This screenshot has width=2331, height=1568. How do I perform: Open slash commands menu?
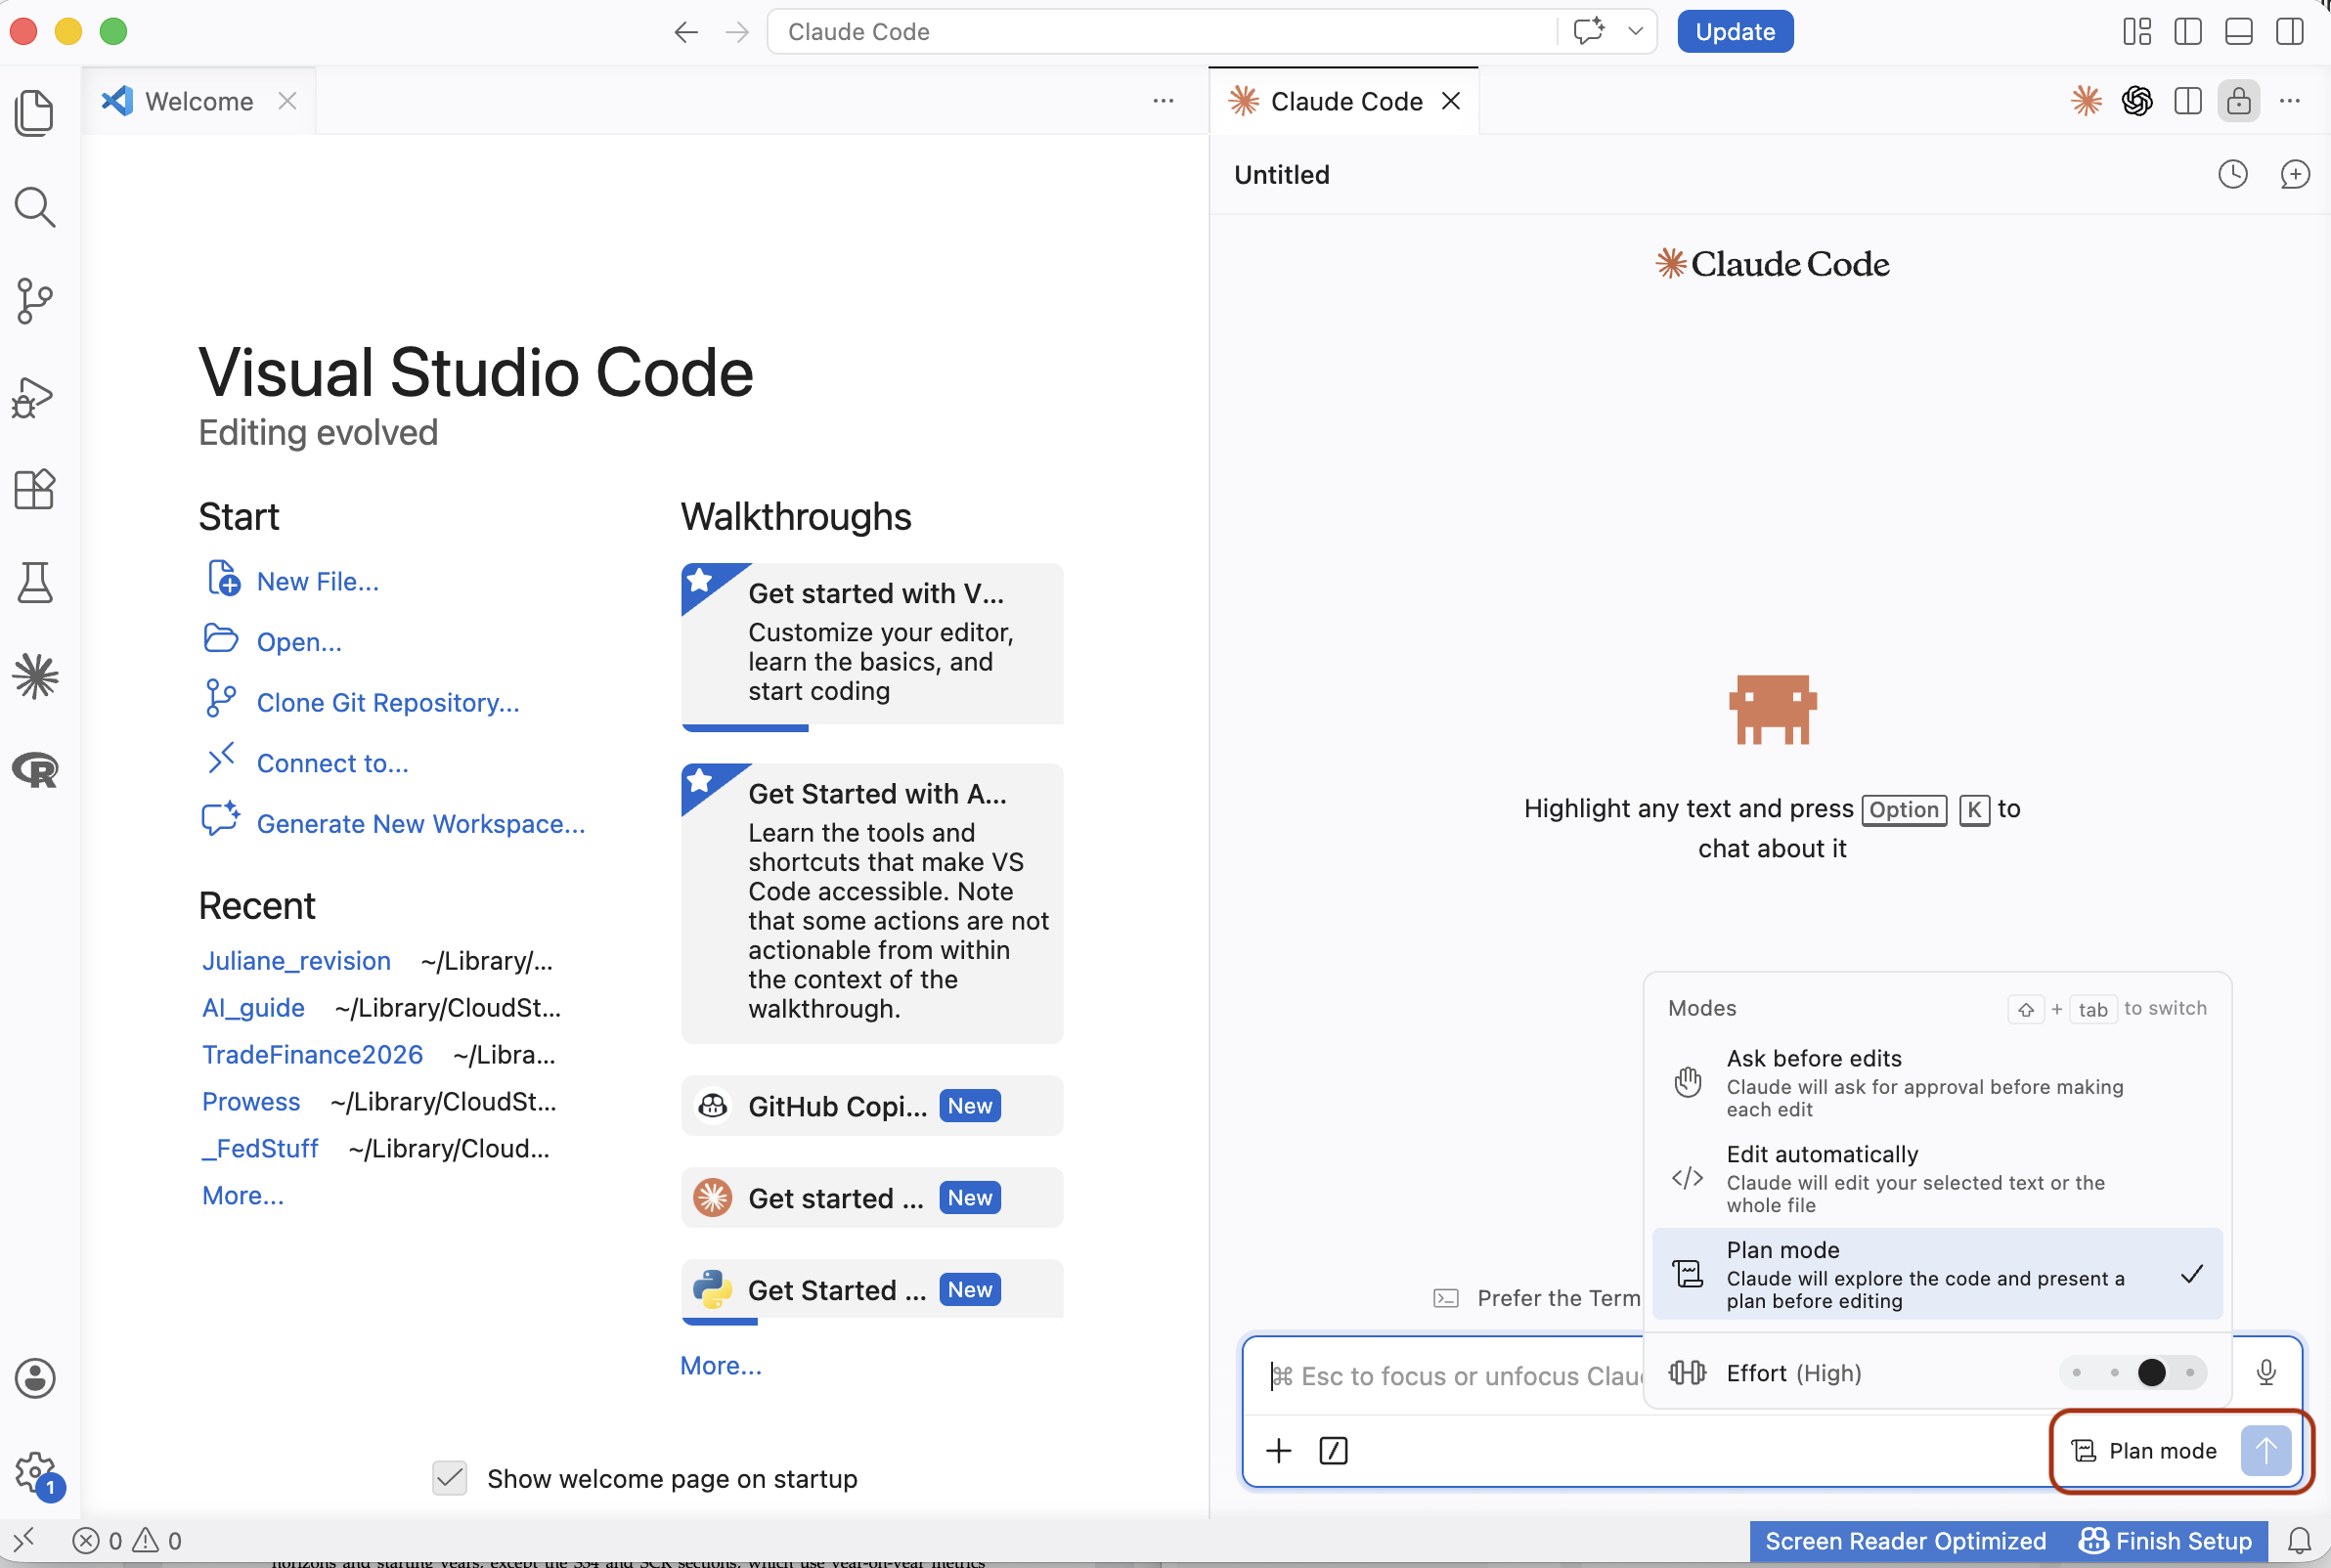point(1334,1451)
